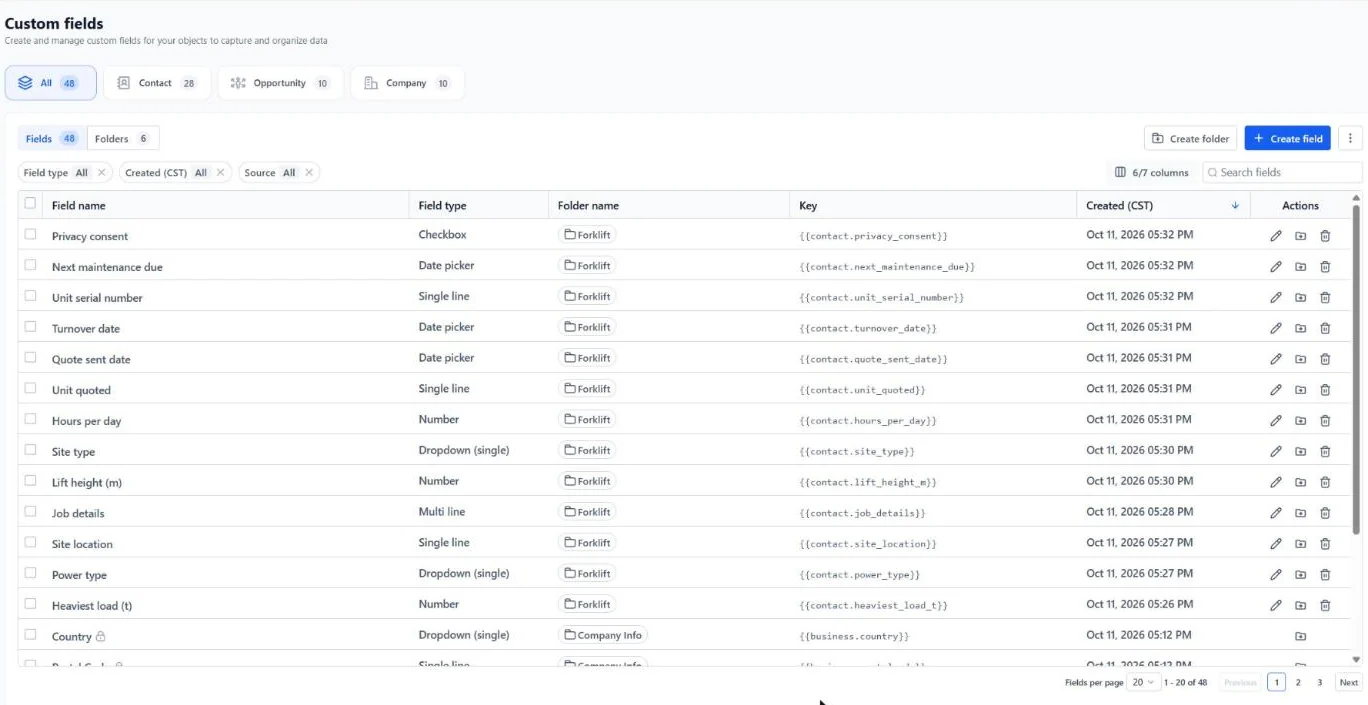The height and width of the screenshot is (705, 1368).
Task: Click pencil icon for Unit serial number
Action: (1276, 298)
